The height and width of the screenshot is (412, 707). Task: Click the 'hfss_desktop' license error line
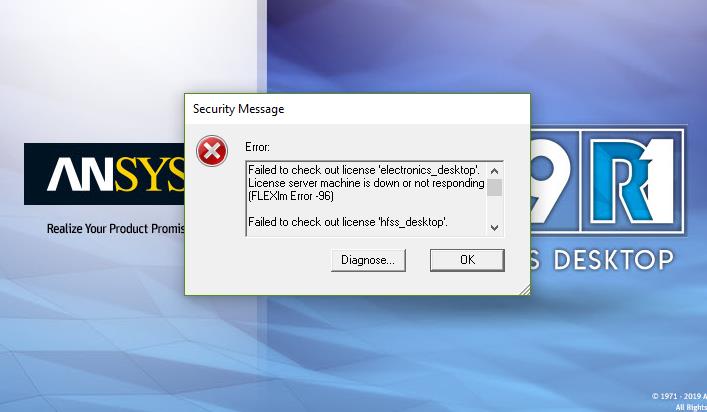pos(348,222)
